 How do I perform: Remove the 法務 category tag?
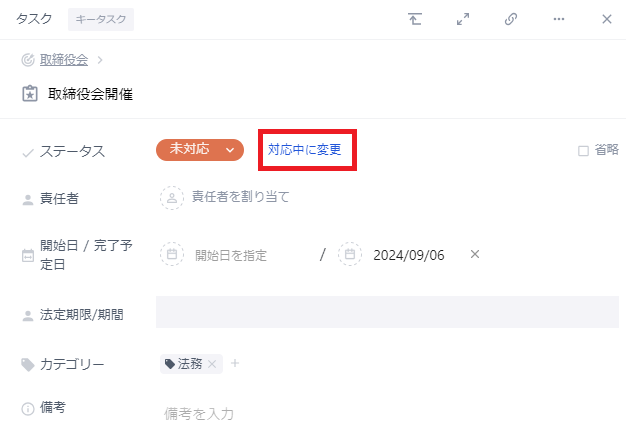coord(212,364)
